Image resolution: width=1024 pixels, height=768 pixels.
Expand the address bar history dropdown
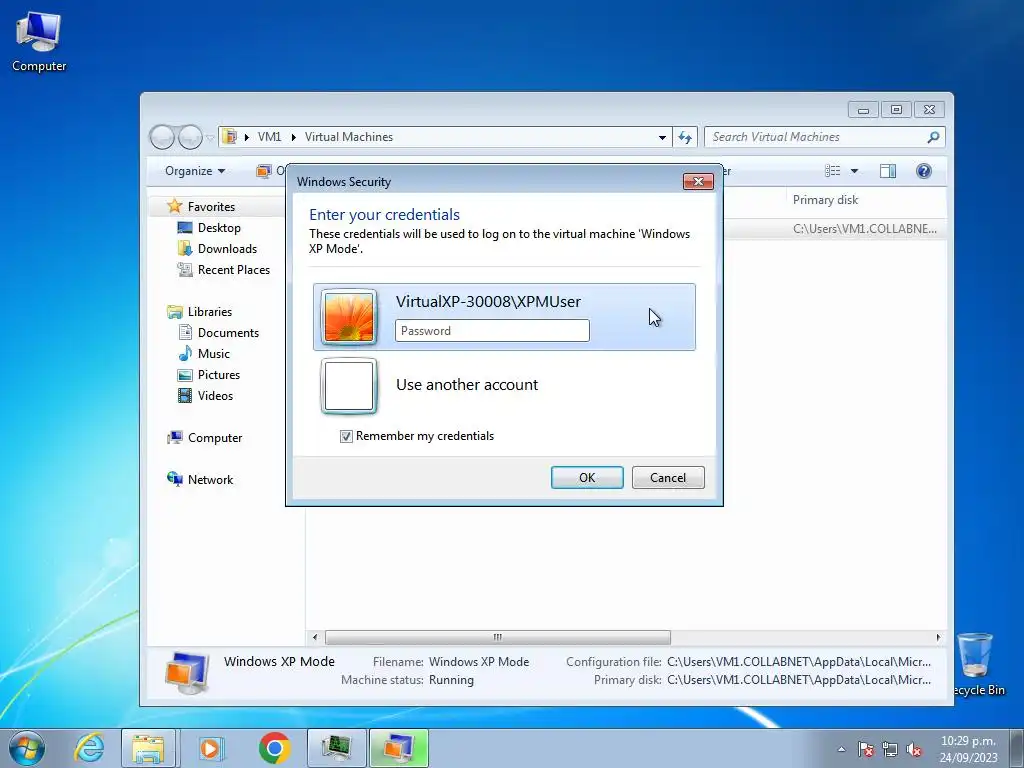click(x=662, y=137)
